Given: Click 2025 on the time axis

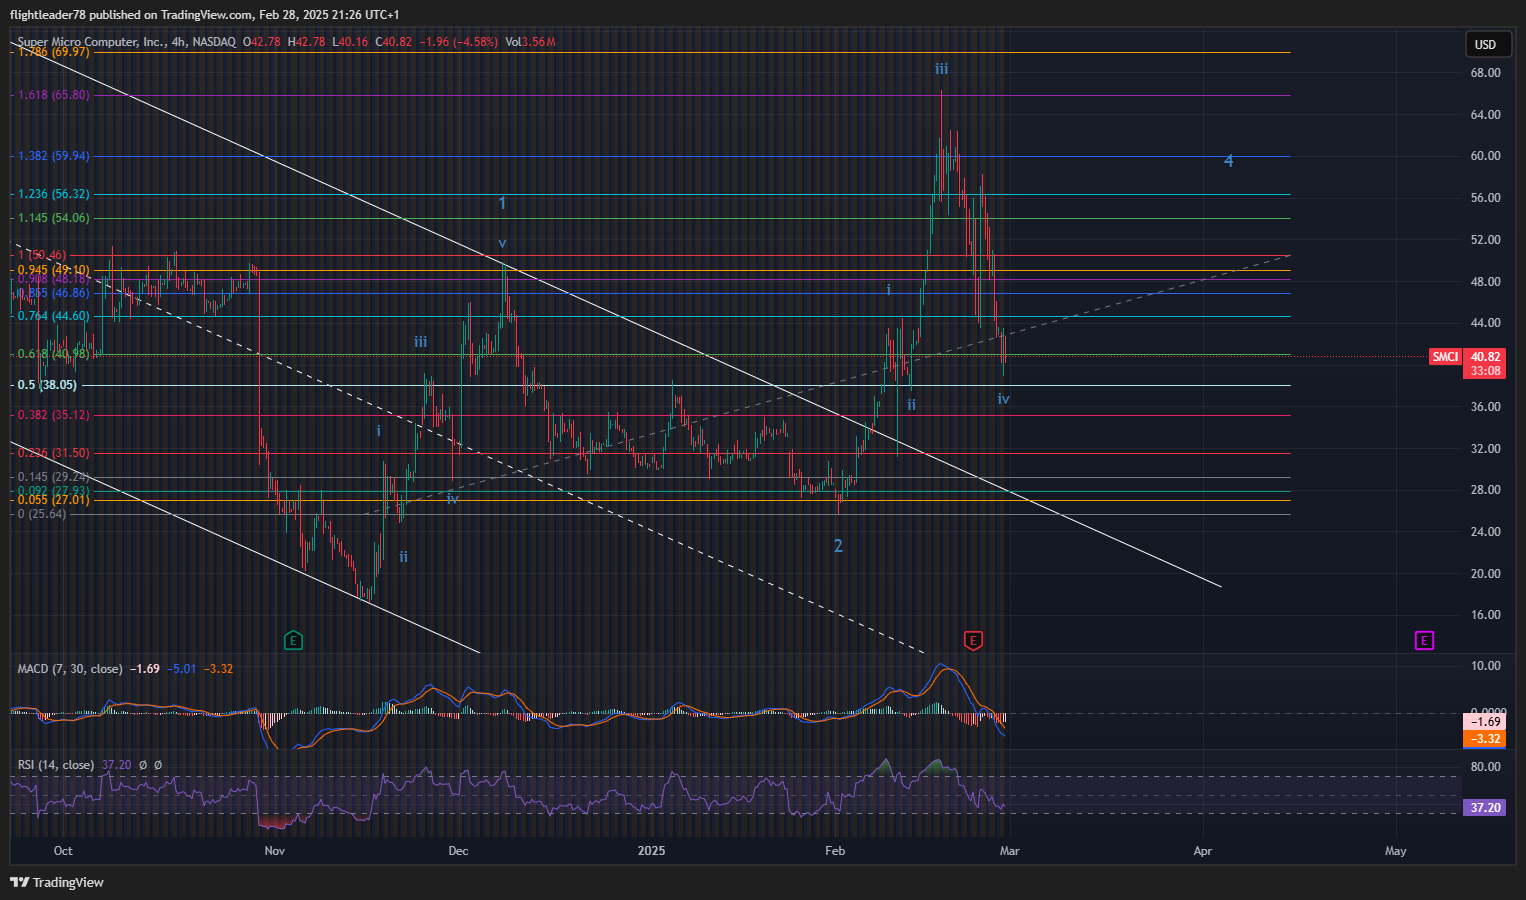Looking at the screenshot, I should click(x=651, y=851).
